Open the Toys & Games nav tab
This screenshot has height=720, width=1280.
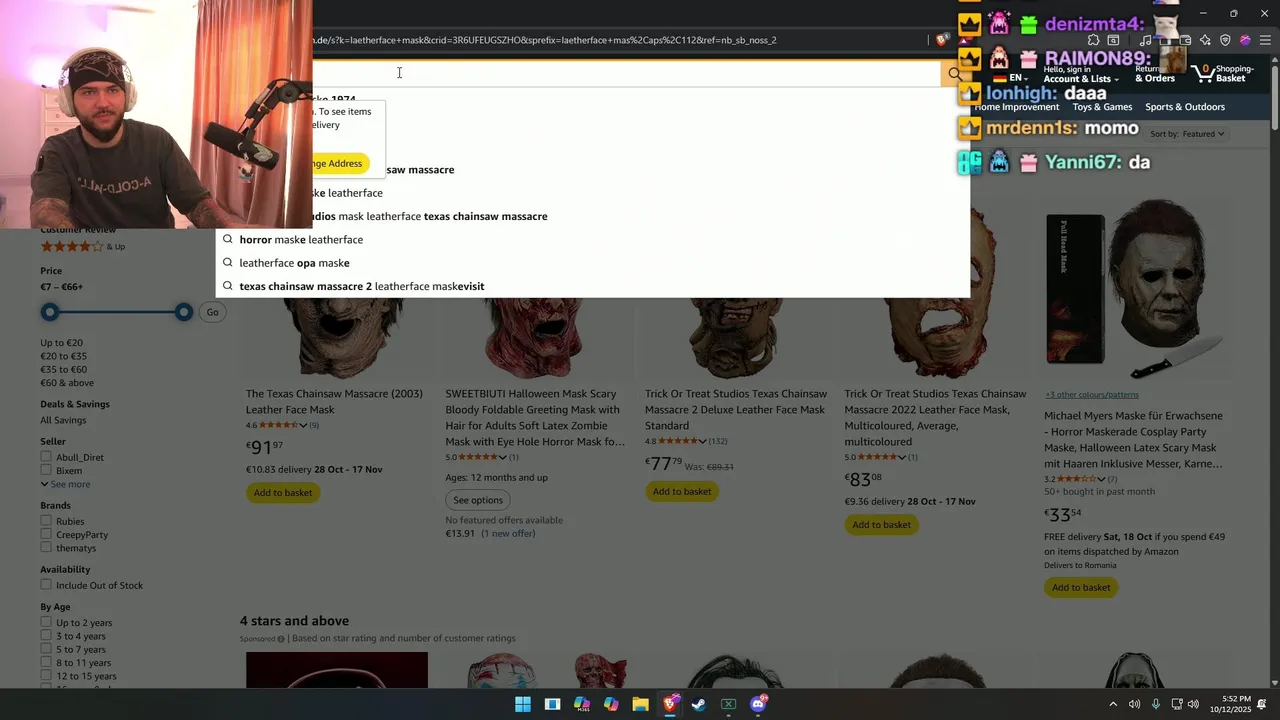click(1102, 107)
